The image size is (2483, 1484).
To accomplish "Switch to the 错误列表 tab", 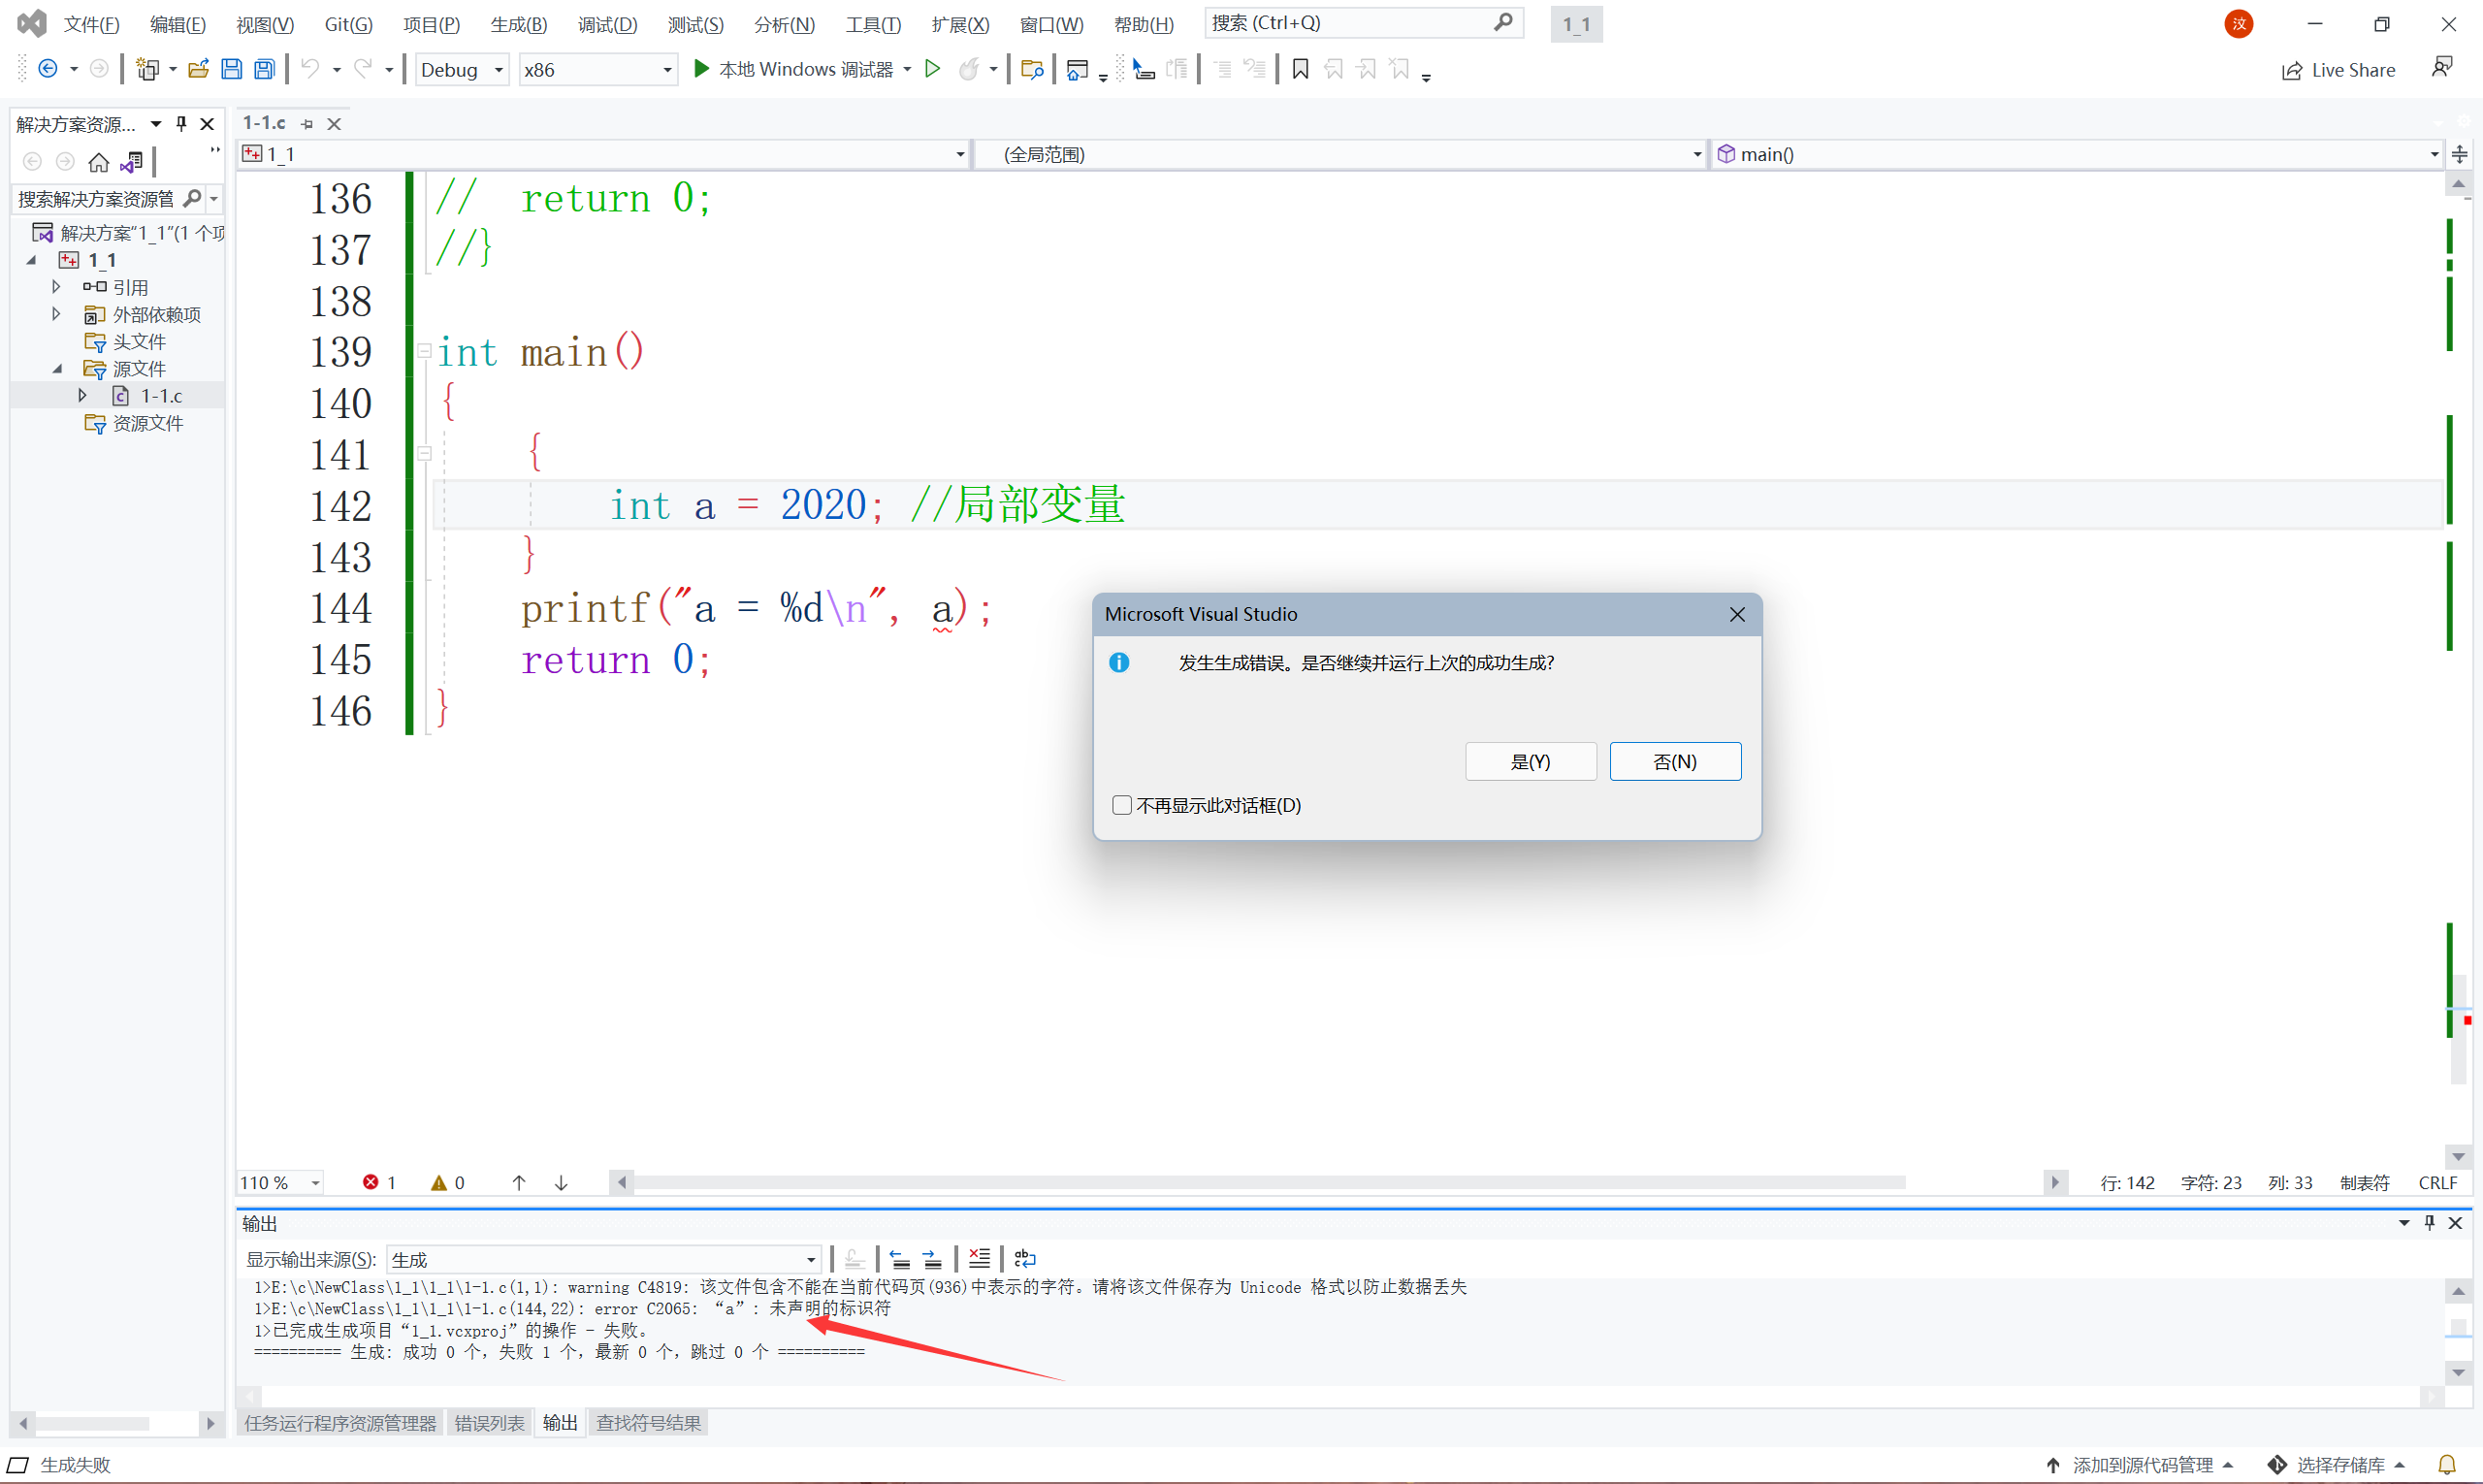I will coord(489,1423).
